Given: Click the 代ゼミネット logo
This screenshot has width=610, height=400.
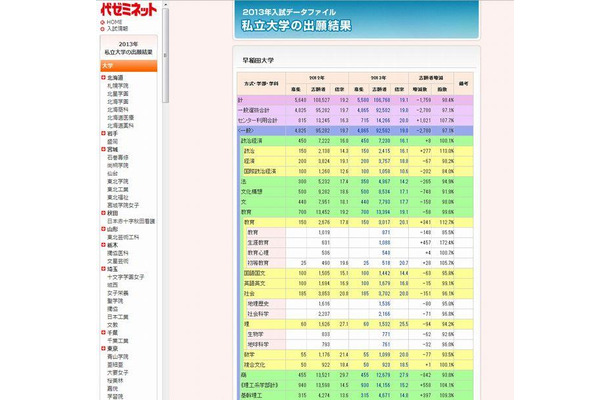Looking at the screenshot, I should [128, 9].
